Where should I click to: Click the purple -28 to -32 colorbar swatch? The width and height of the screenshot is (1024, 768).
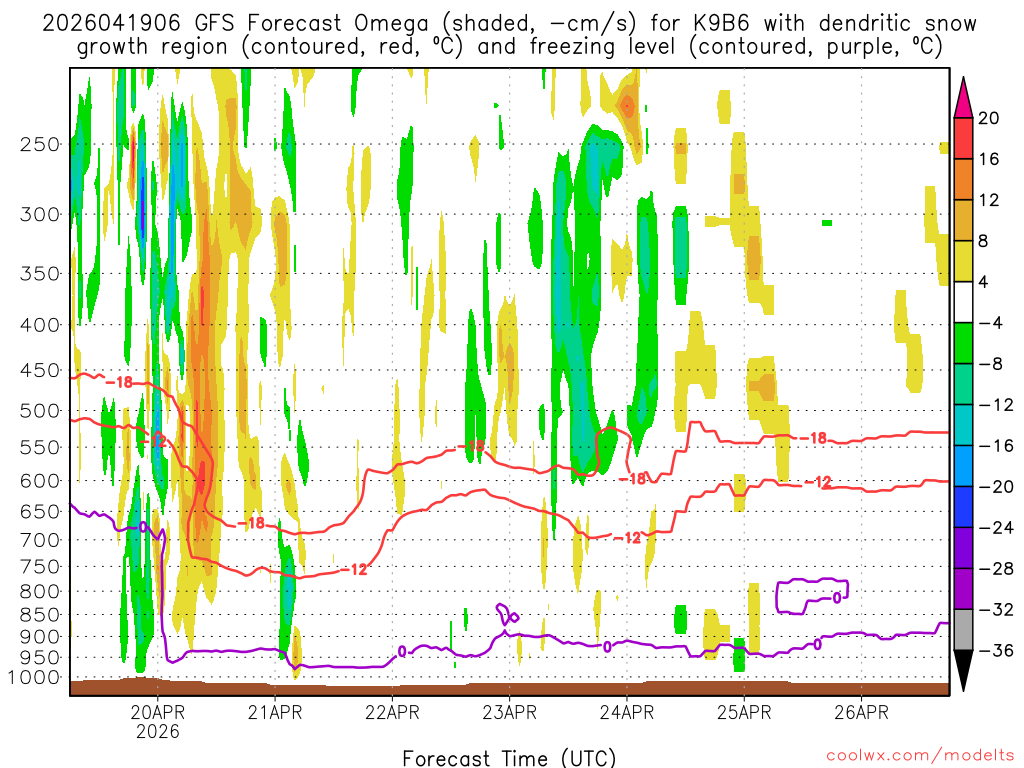pos(963,588)
